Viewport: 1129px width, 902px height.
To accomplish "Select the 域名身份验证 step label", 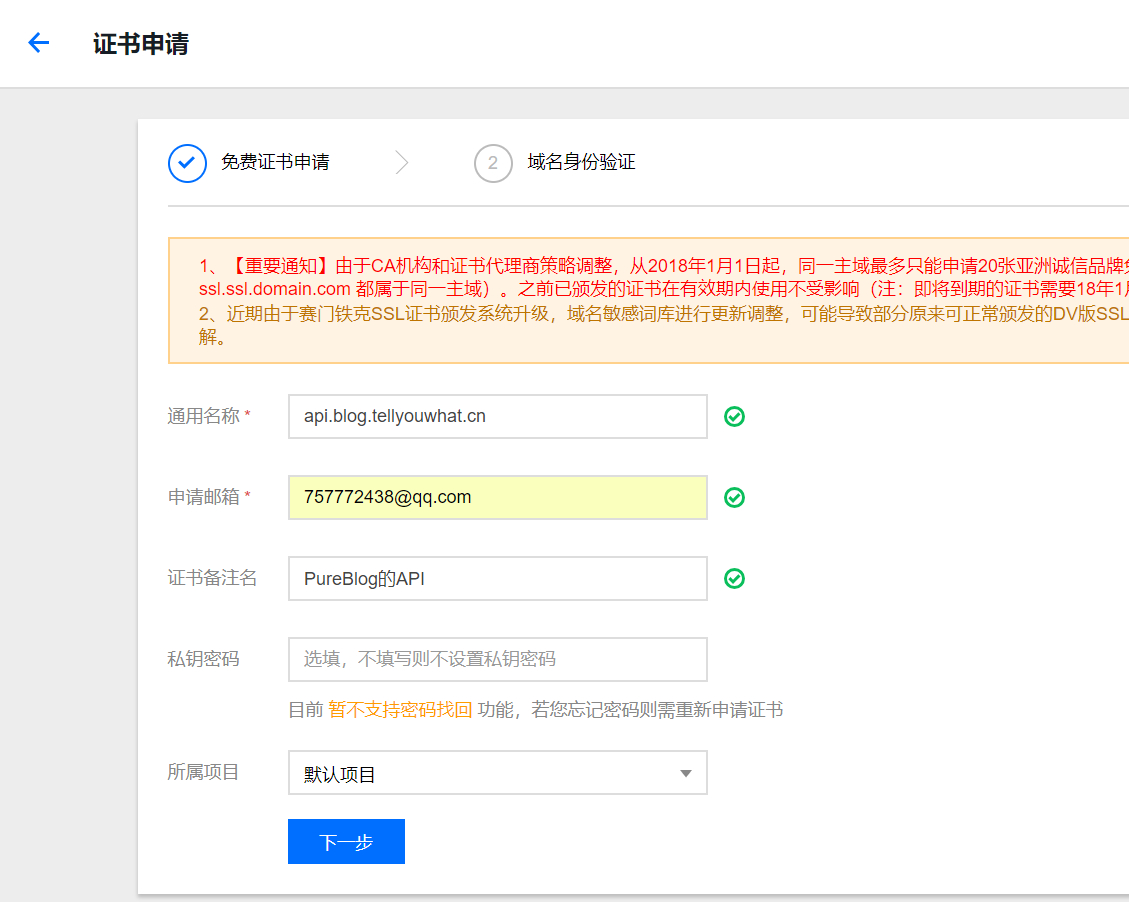I will pyautogui.click(x=581, y=163).
